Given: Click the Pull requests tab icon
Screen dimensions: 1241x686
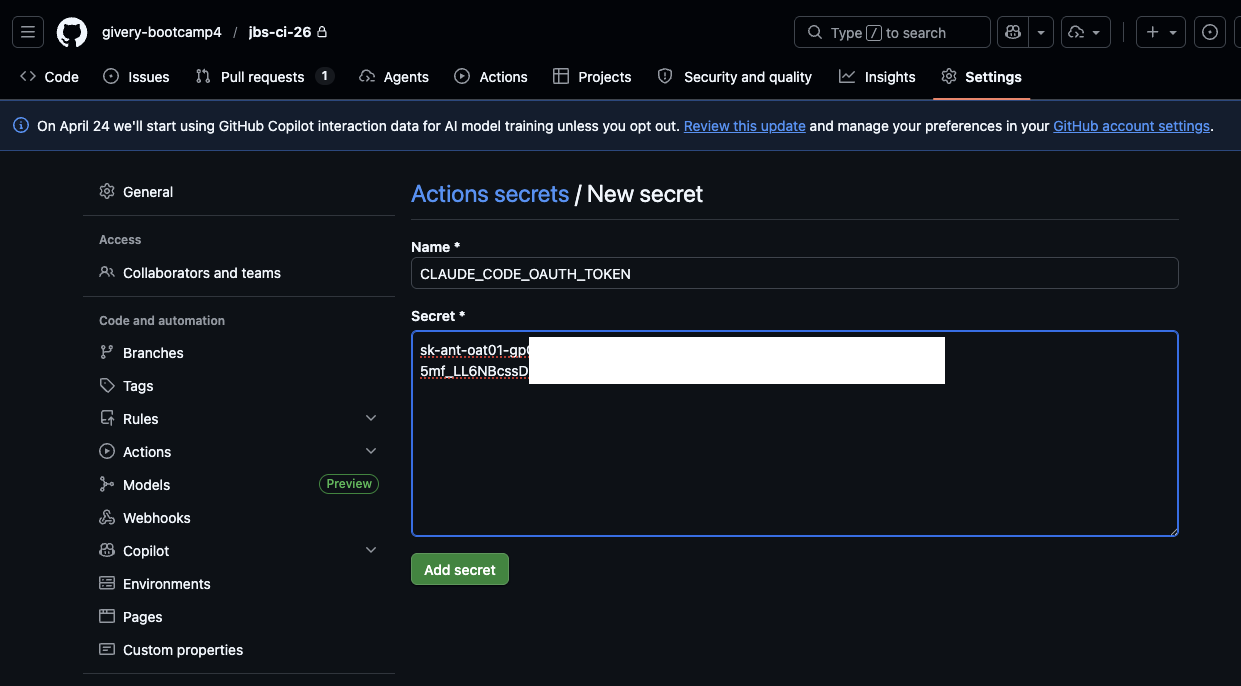Looking at the screenshot, I should click(203, 76).
